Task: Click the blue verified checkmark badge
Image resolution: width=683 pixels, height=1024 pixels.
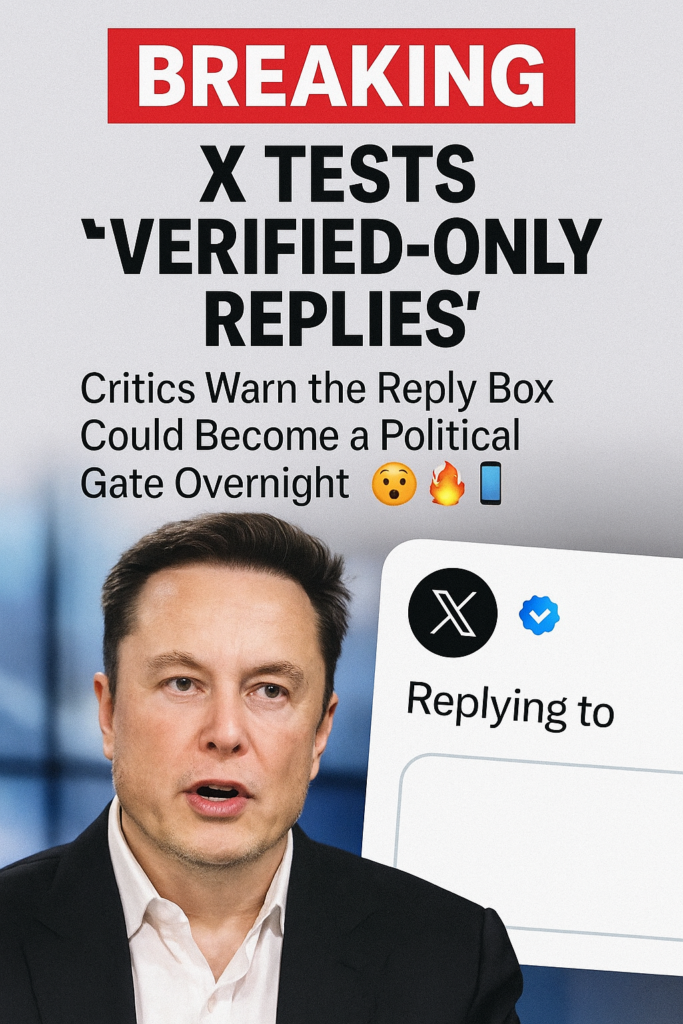Action: tap(539, 615)
